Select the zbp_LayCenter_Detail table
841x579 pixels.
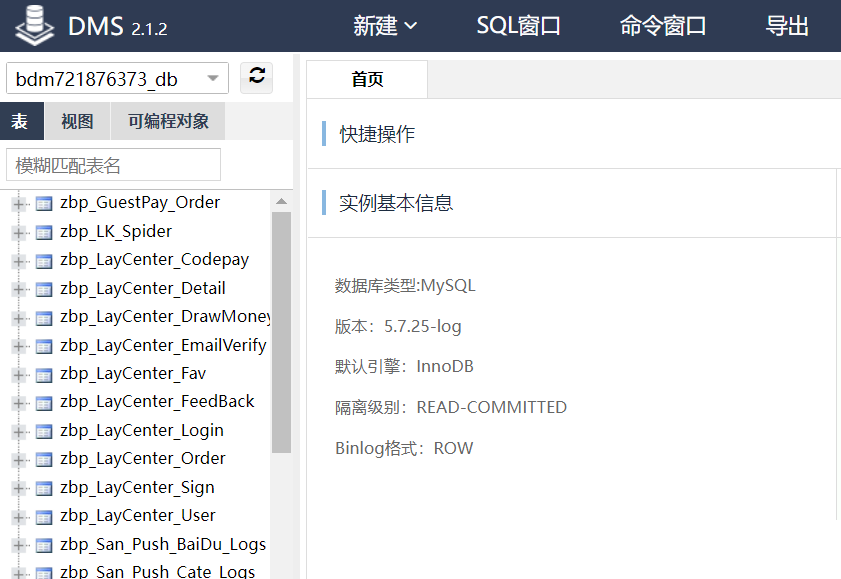point(143,288)
